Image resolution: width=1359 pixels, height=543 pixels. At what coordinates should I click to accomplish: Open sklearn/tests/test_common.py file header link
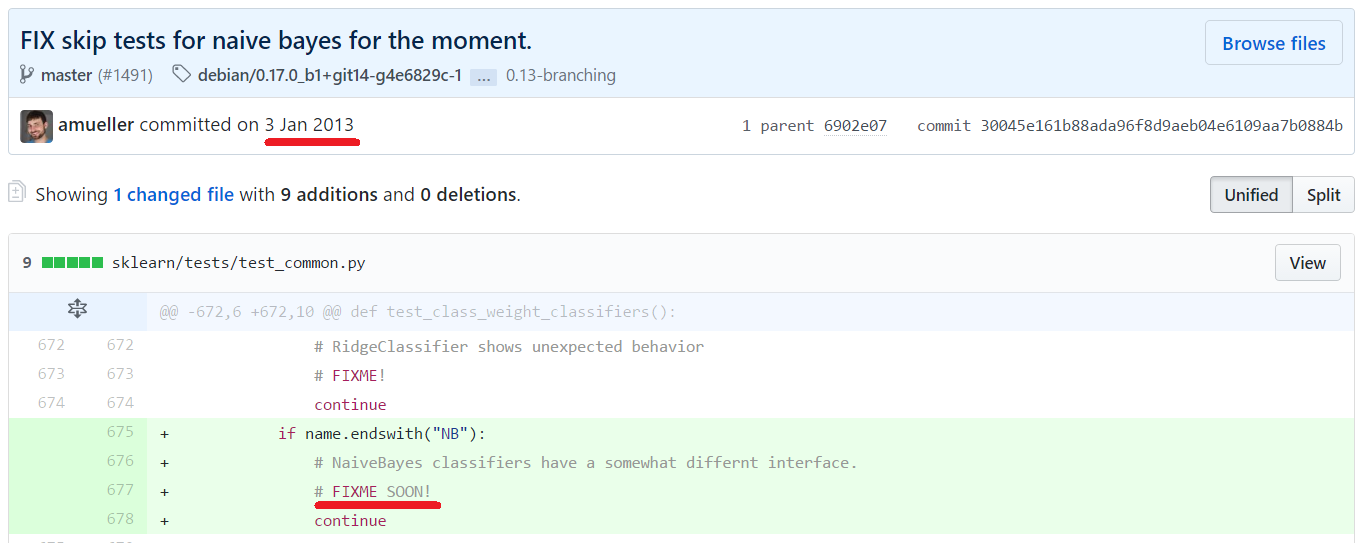click(x=238, y=264)
